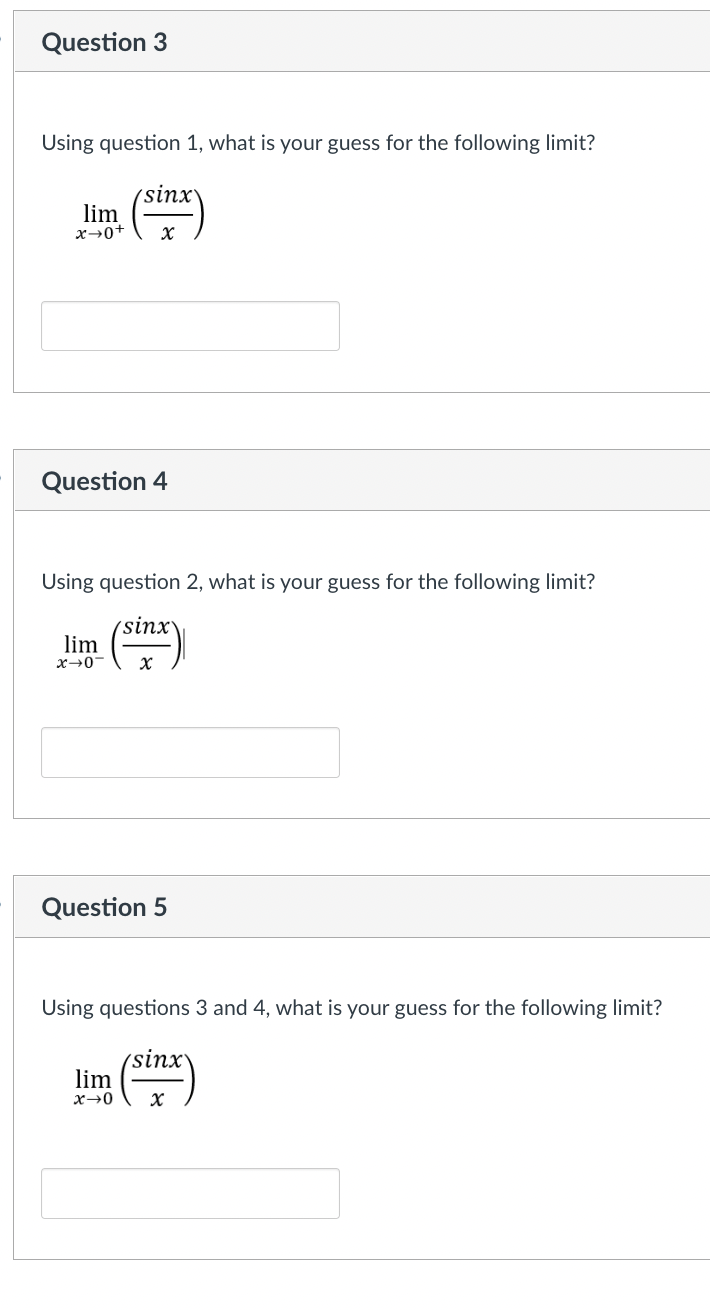Click the question flag marker beside Question 5
710x1310 pixels.
coord(3,902)
